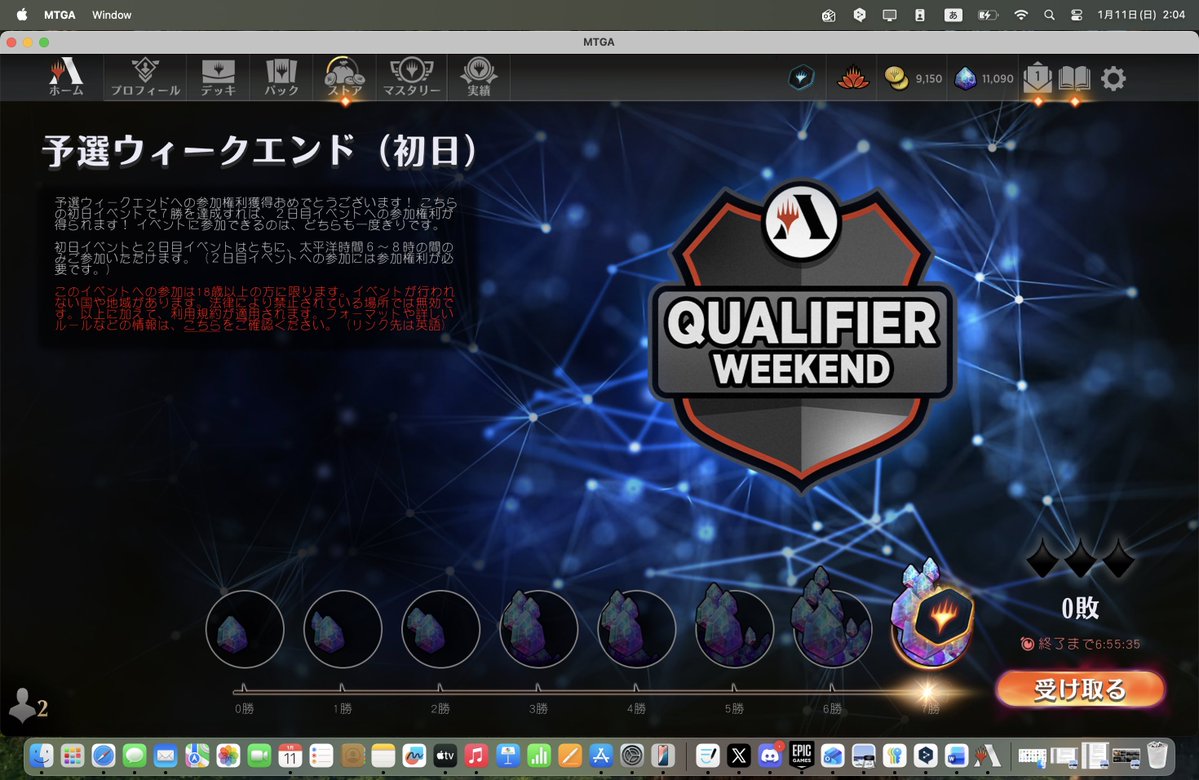The height and width of the screenshot is (780, 1199).
Task: Open Launchpad from the Dock
Action: 73,756
